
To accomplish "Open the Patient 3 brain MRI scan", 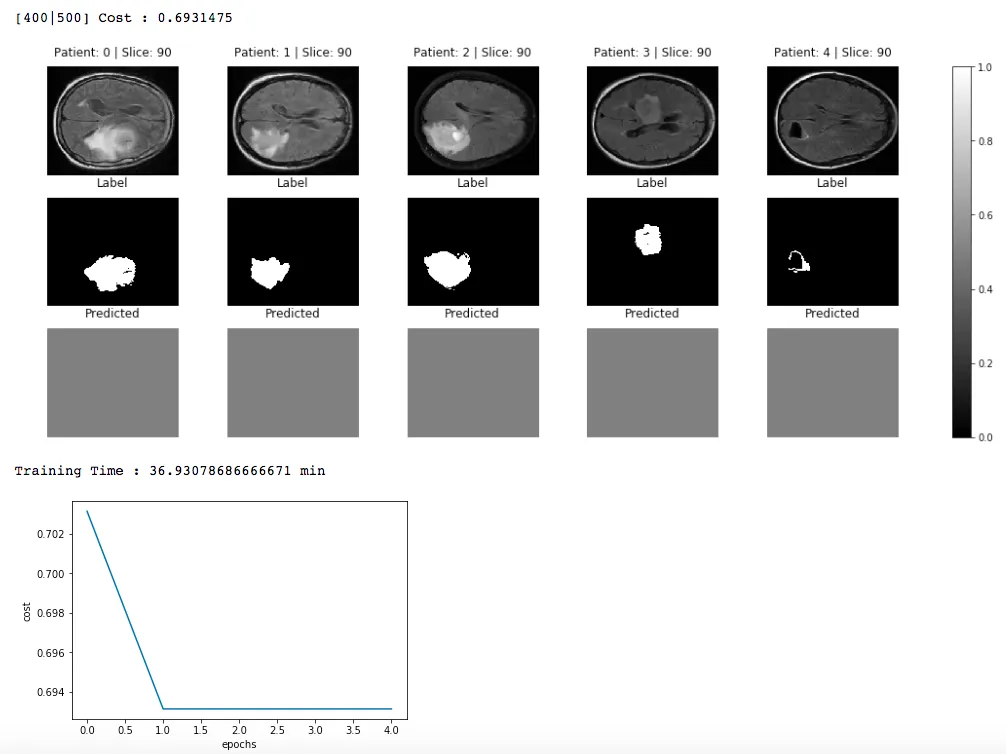I will tap(652, 121).
